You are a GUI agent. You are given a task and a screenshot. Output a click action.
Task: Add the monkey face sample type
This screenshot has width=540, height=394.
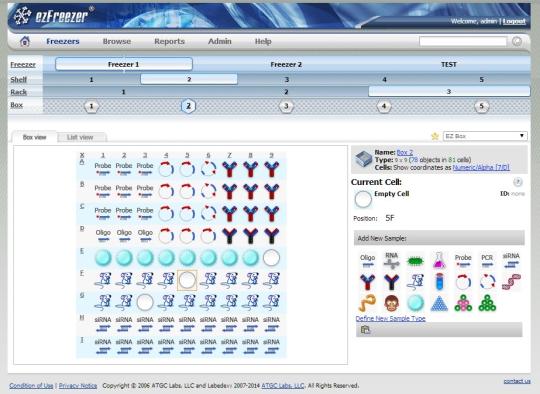(392, 303)
